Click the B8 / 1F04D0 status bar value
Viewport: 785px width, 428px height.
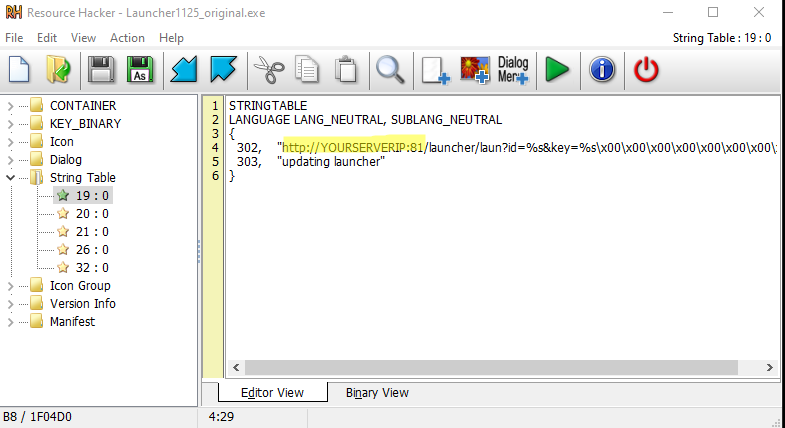[x=38, y=417]
